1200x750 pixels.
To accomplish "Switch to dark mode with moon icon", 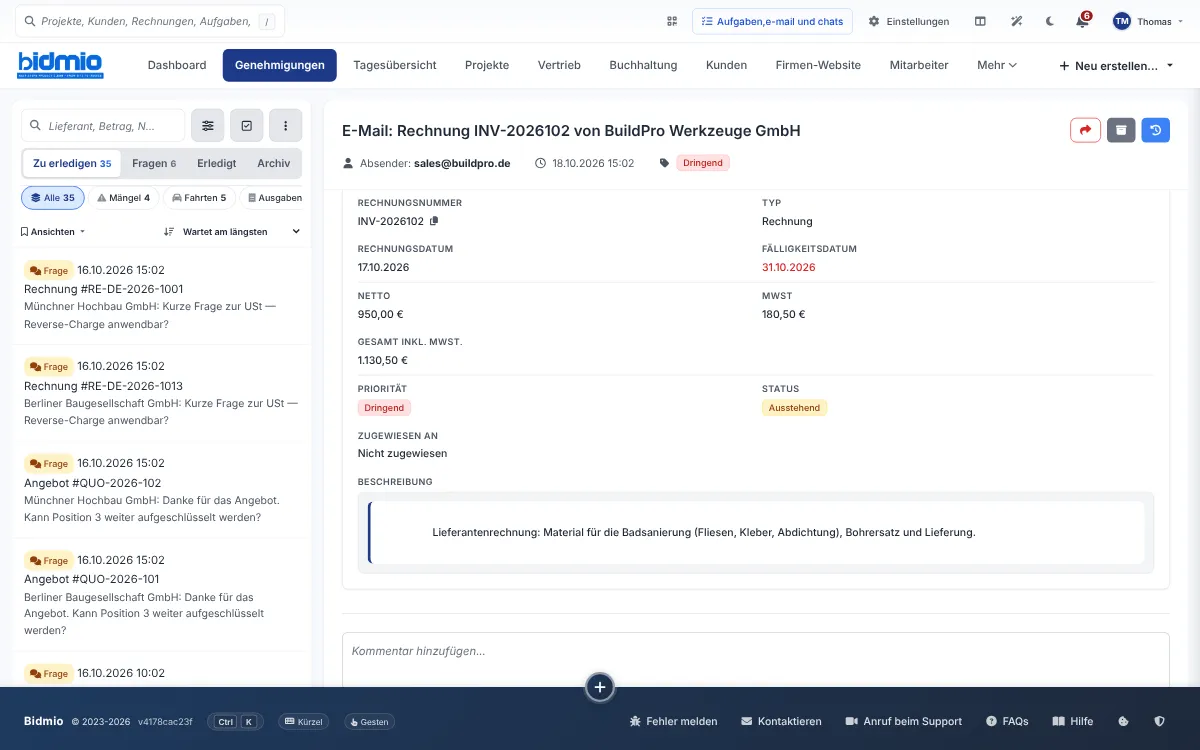I will [1050, 21].
